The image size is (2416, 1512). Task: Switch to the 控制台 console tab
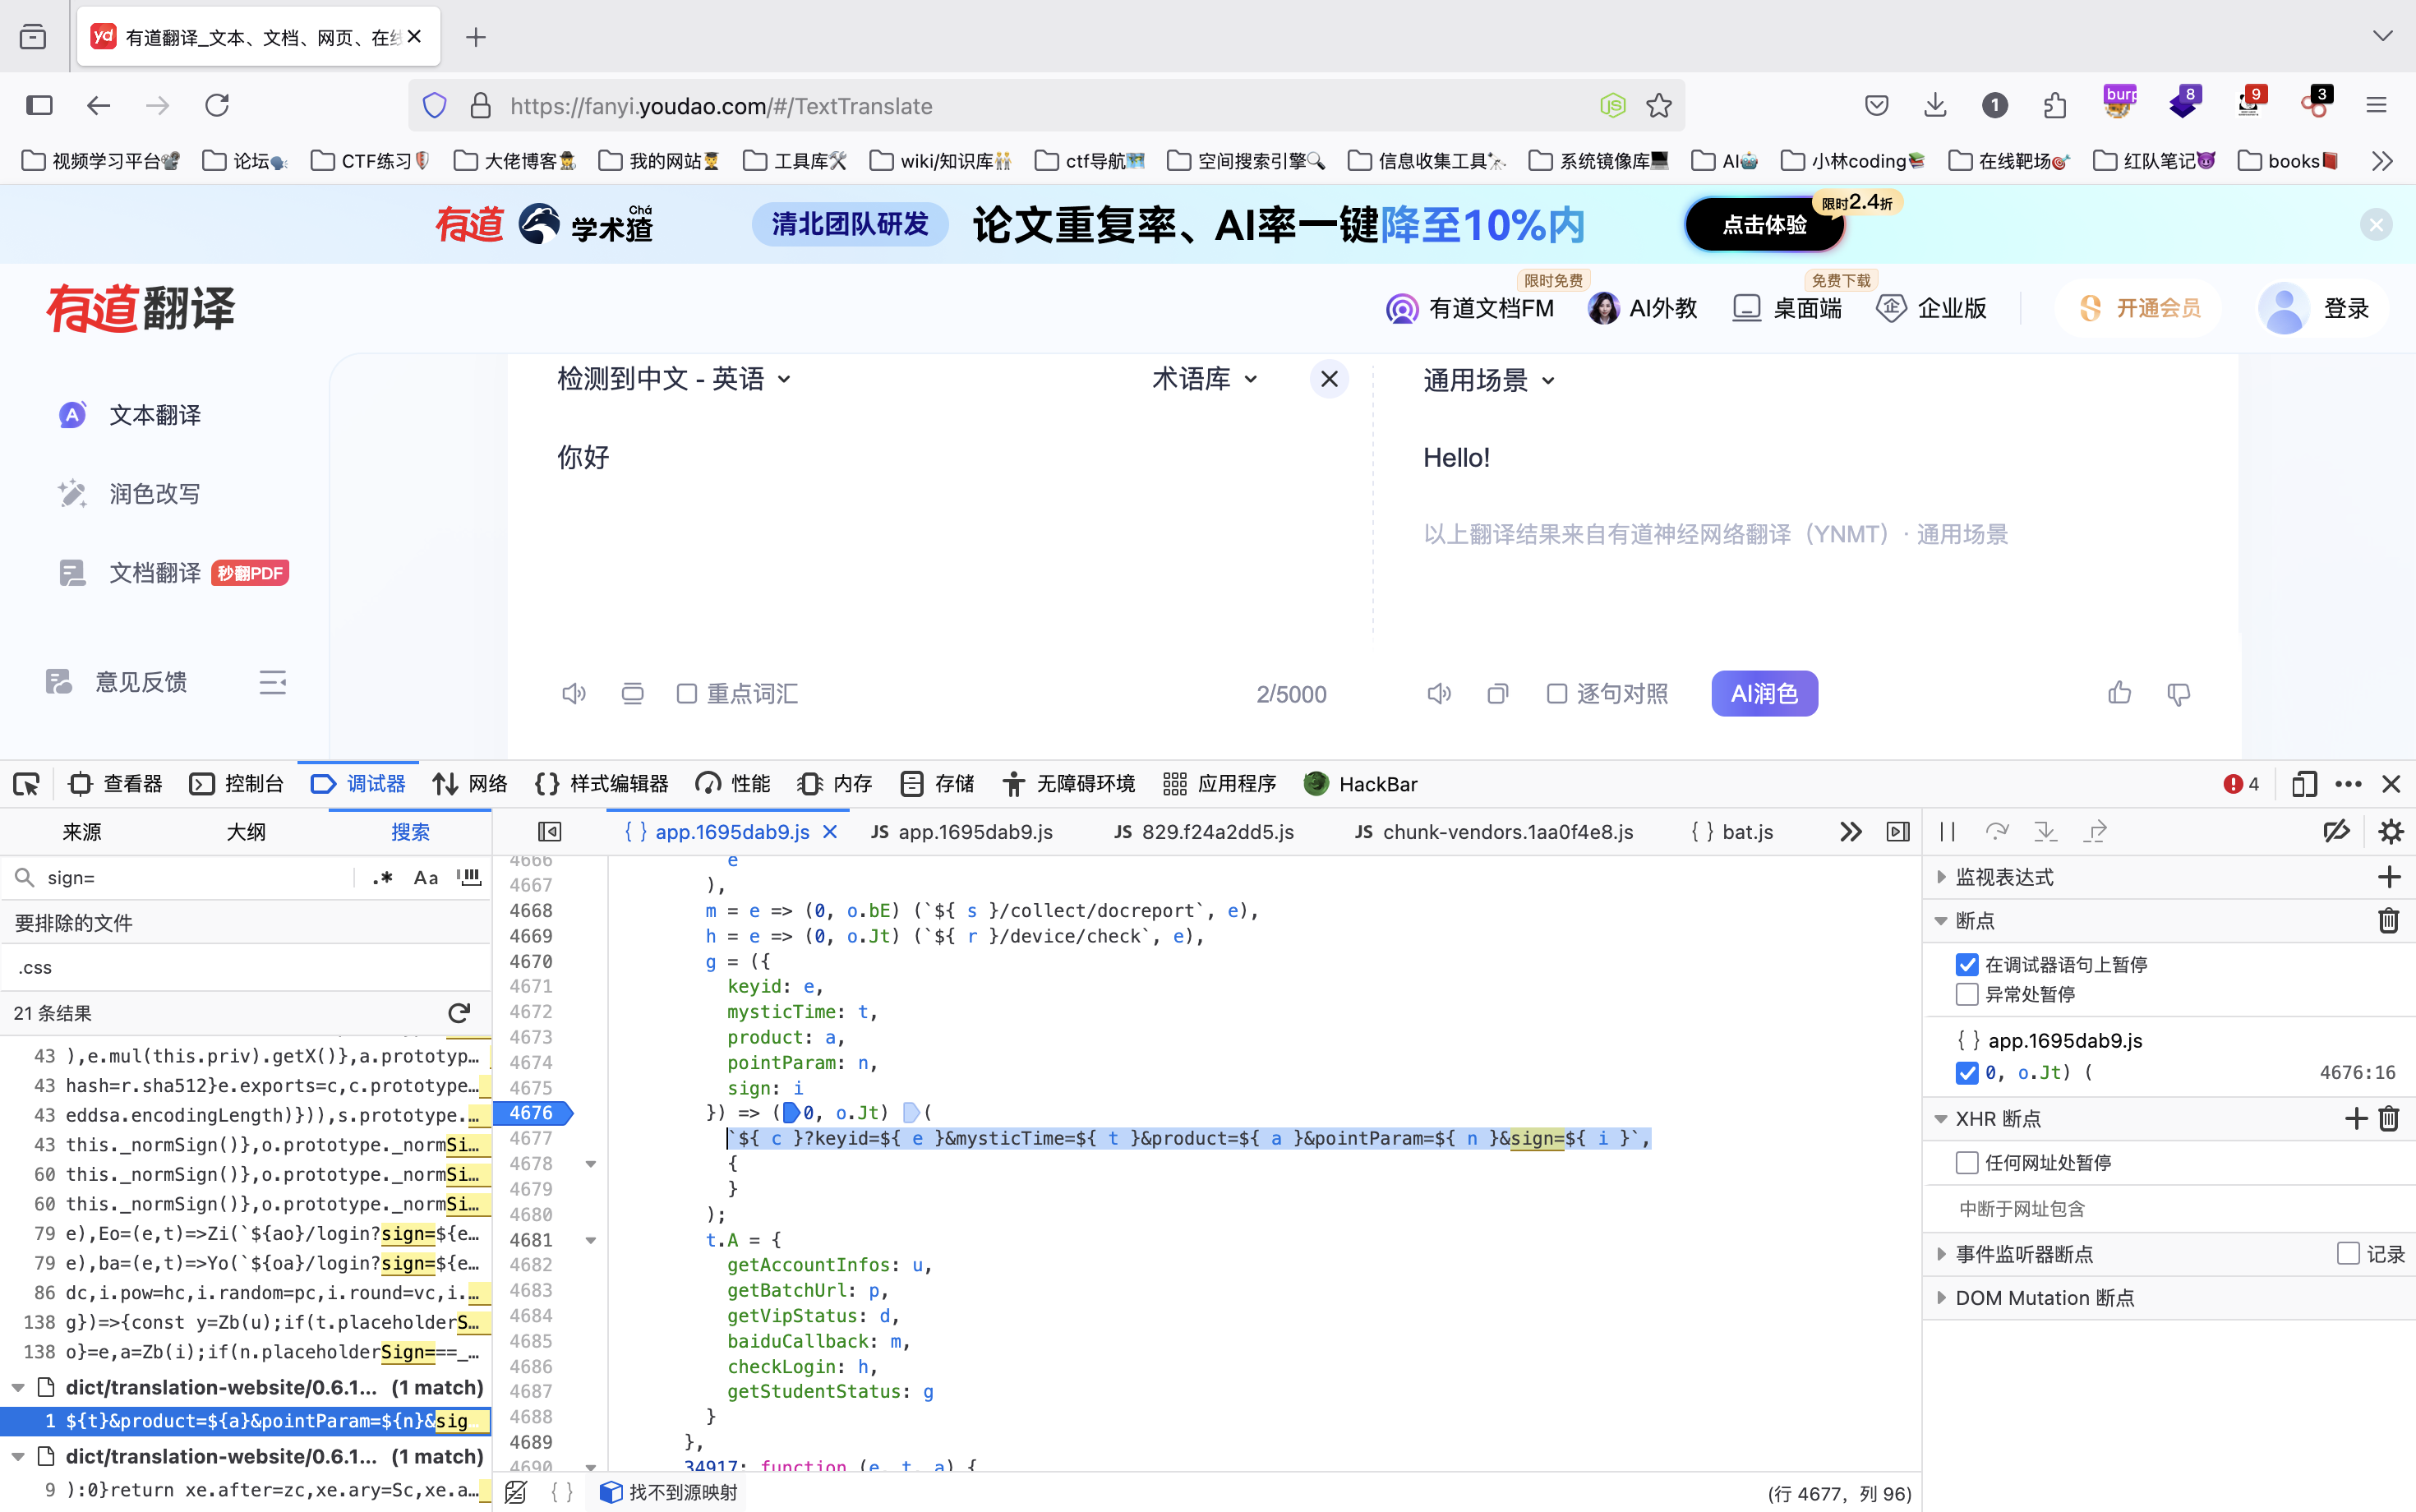[x=237, y=784]
